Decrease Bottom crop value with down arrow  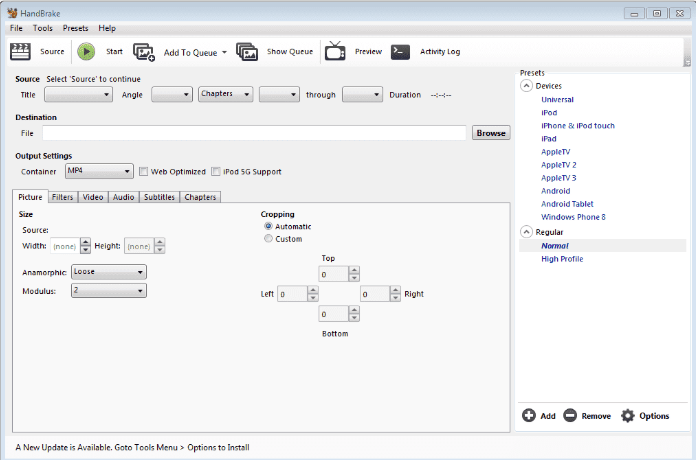pyautogui.click(x=354, y=317)
